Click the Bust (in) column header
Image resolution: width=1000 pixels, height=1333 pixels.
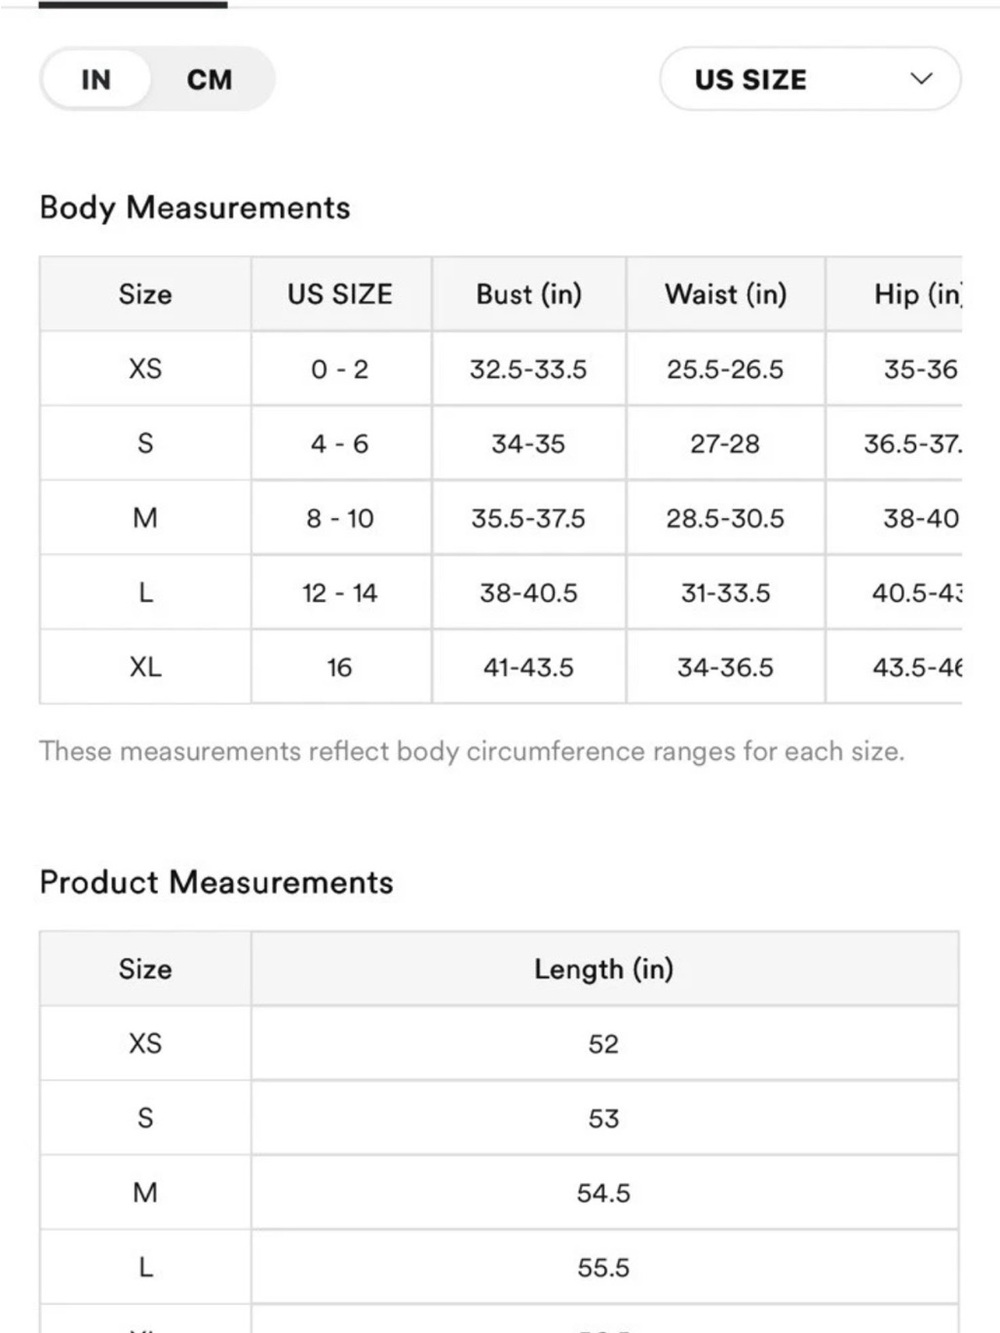(x=529, y=294)
